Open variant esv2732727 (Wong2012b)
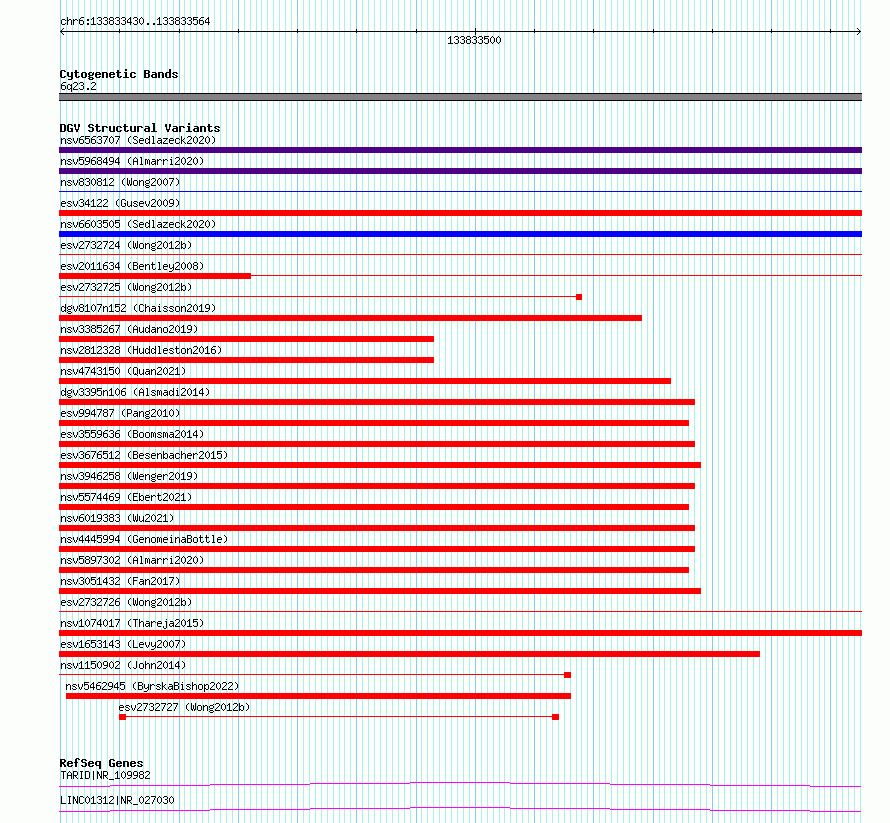The image size is (890, 823). (x=184, y=707)
